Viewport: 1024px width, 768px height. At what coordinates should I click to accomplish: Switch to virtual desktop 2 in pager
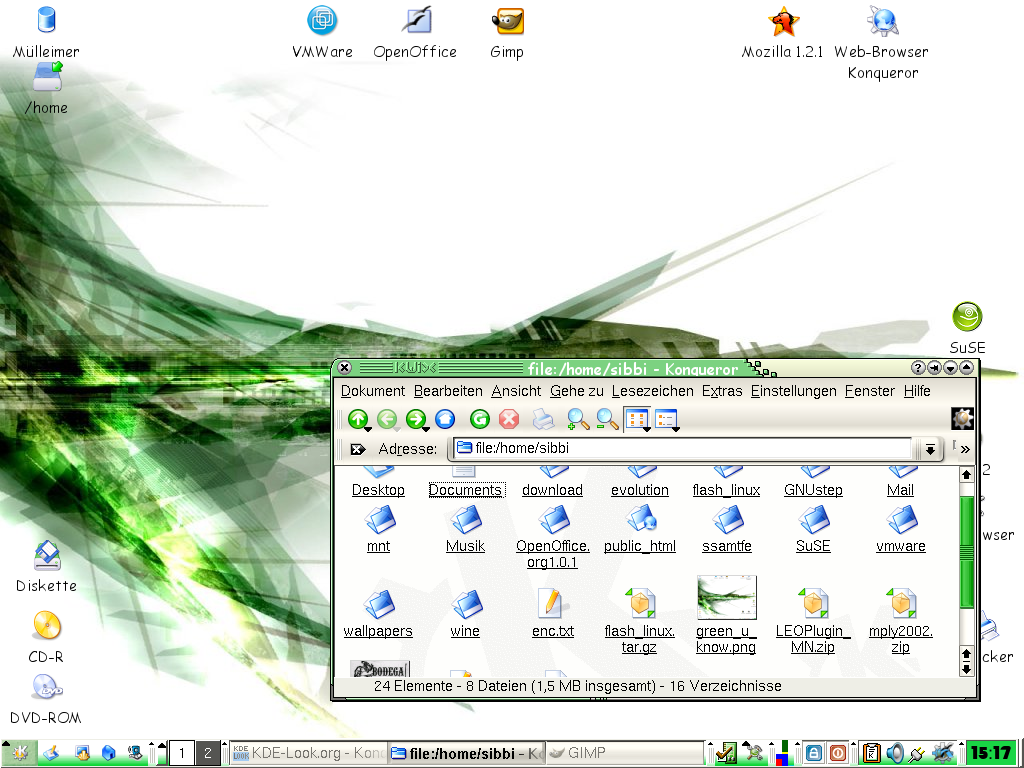tap(208, 753)
